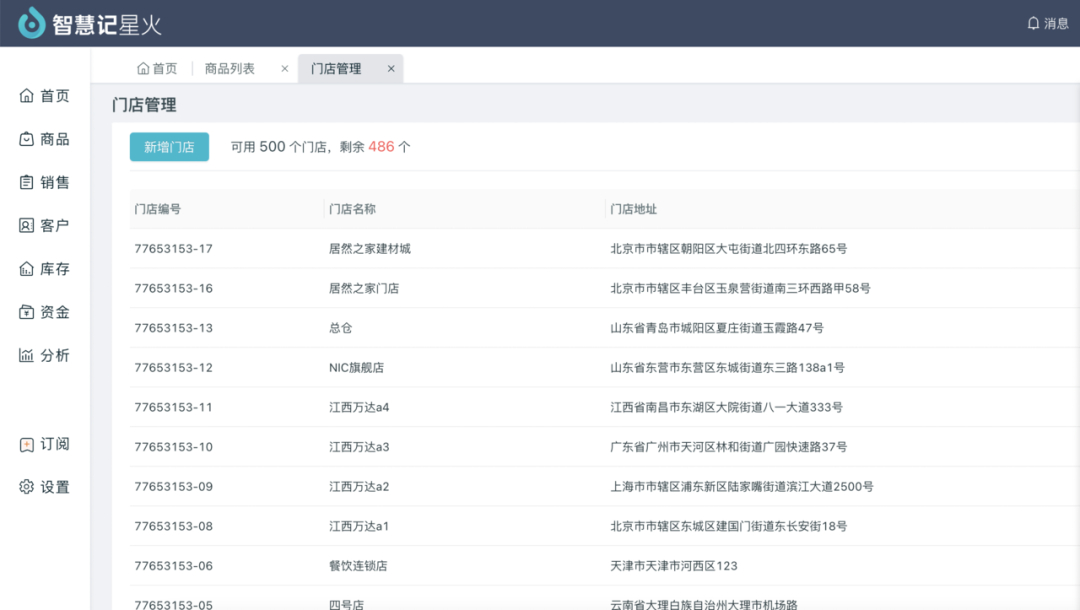
Task: Click the 门店编号 column header
Action: click(158, 209)
